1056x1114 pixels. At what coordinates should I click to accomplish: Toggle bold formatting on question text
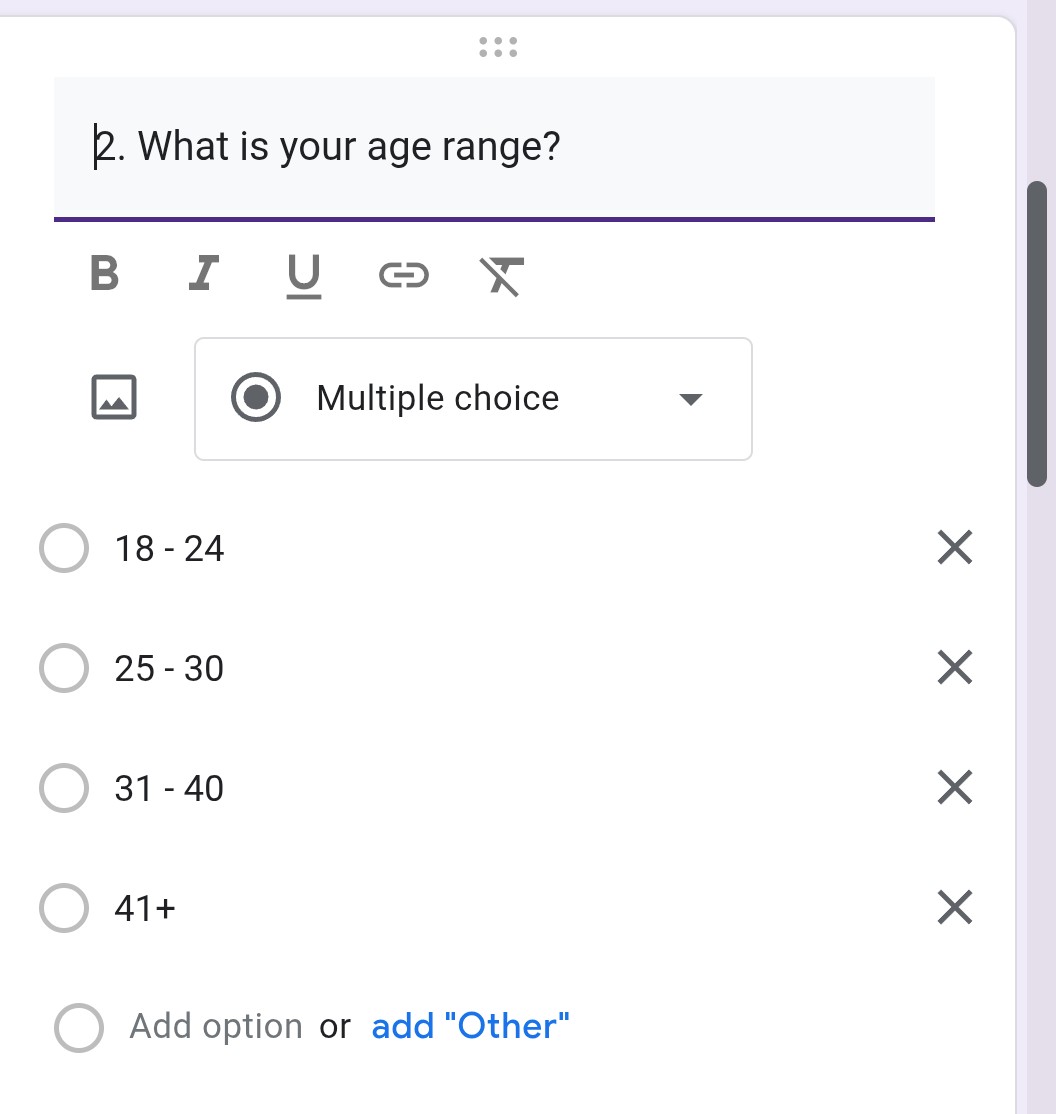point(104,273)
